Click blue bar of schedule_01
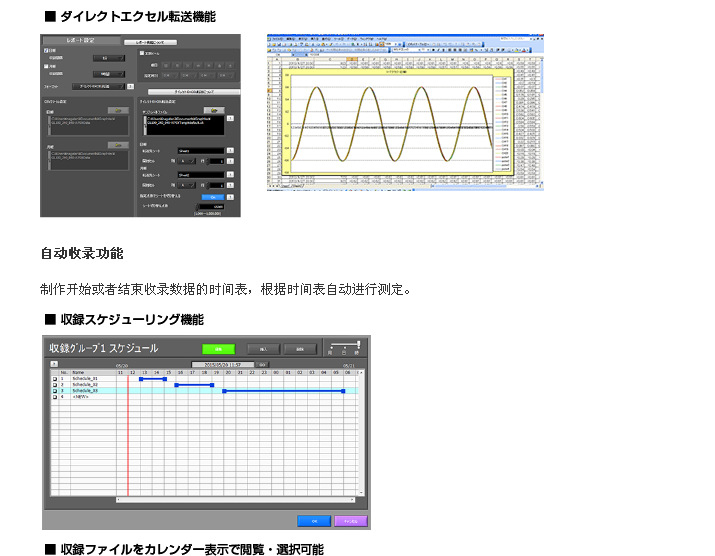This screenshot has height=556, width=715. coord(153,379)
